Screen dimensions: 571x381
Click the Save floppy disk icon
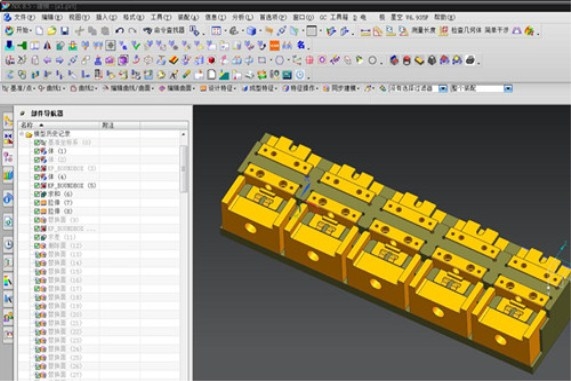pos(64,31)
